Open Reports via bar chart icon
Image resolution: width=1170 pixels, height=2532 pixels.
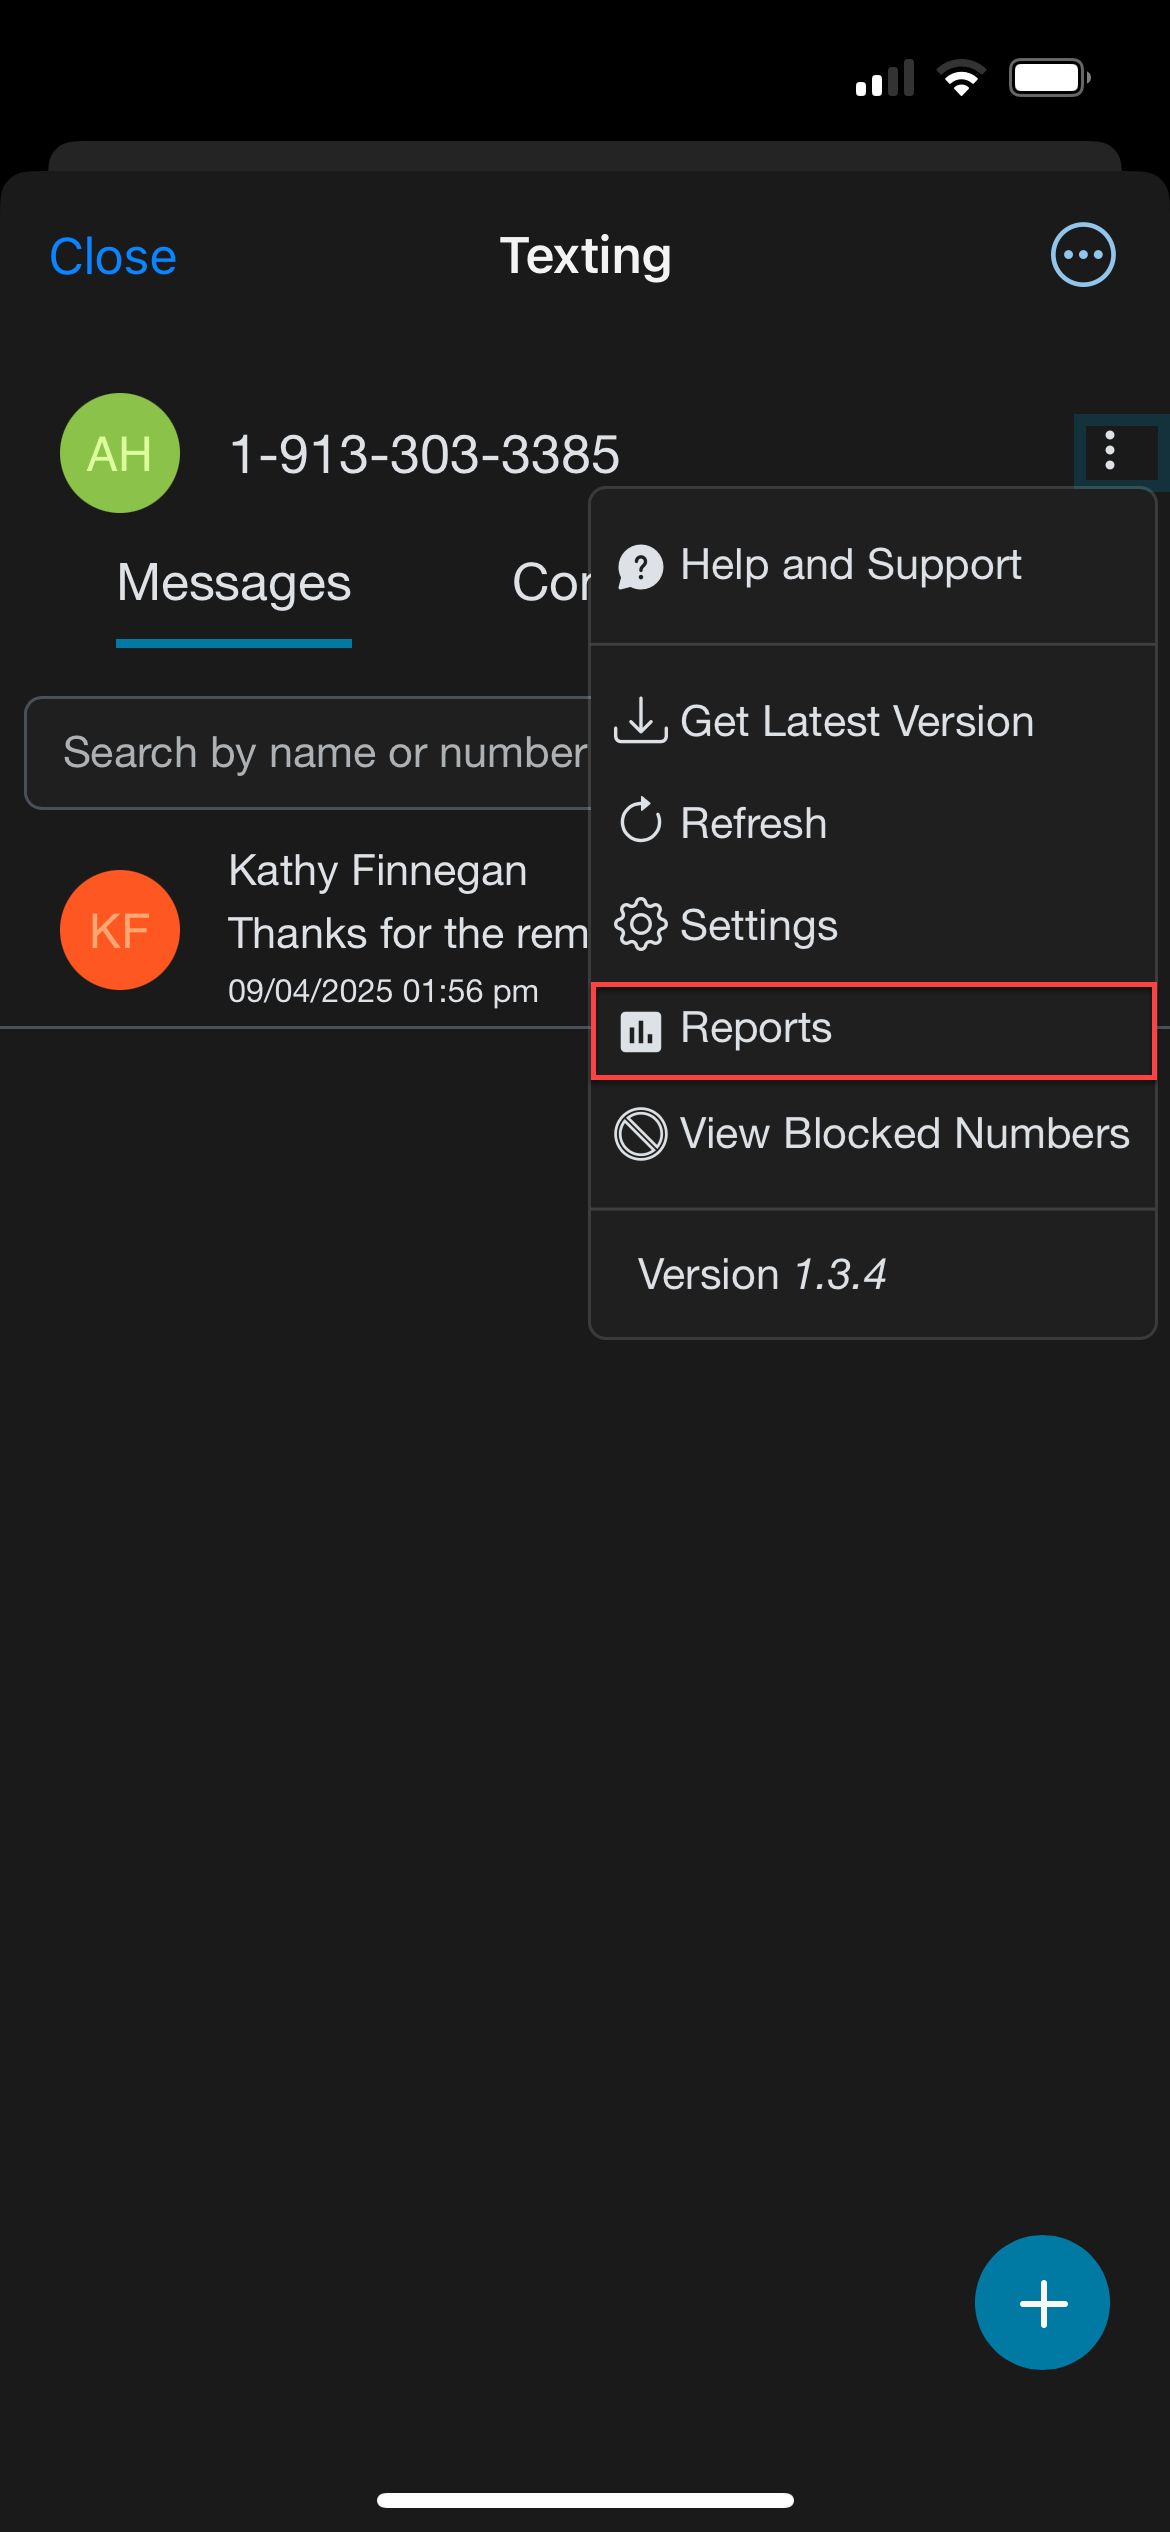[641, 1031]
